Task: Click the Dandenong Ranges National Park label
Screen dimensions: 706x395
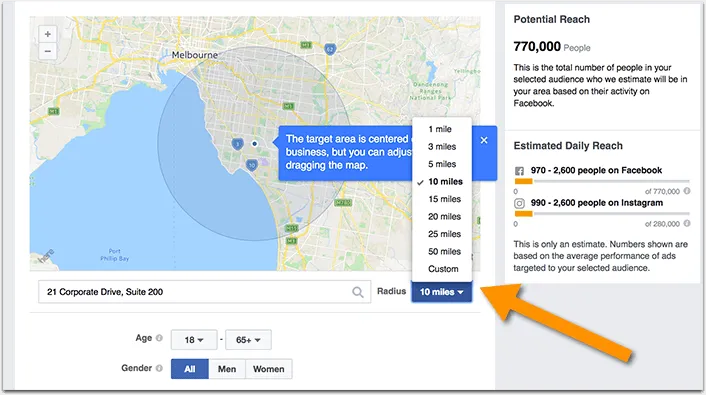Action: [430, 91]
